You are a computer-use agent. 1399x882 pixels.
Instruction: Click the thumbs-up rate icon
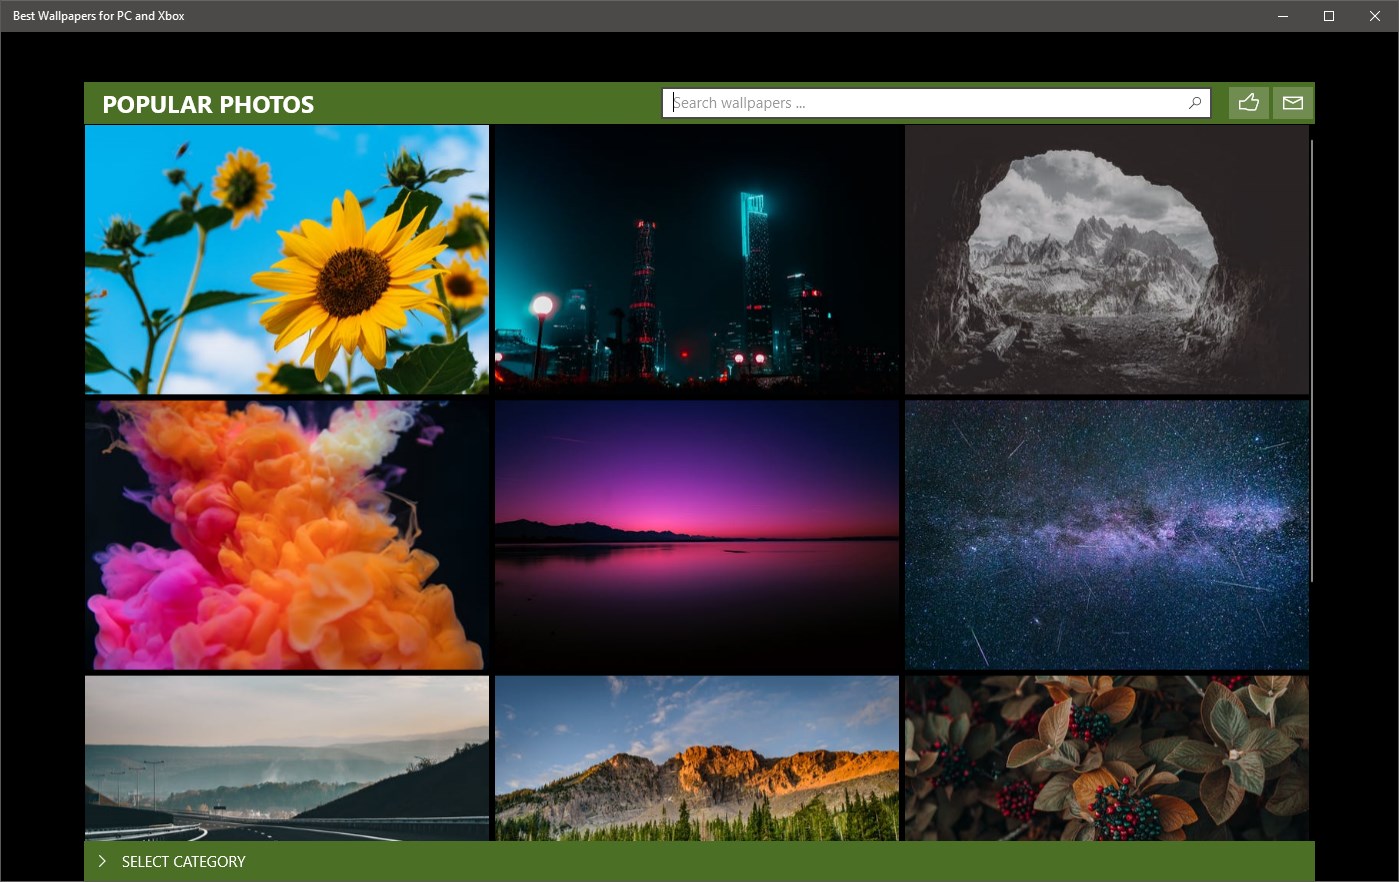tap(1249, 103)
